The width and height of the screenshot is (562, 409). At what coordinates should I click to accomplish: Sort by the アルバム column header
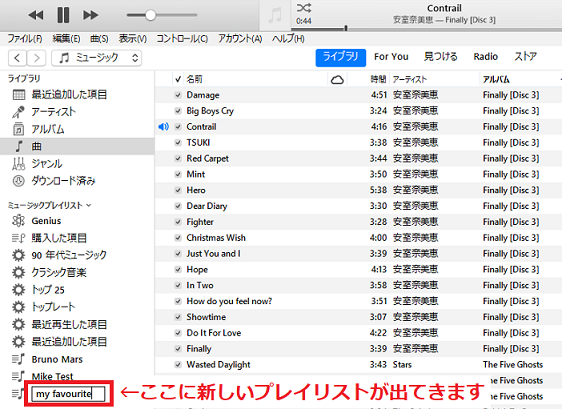[496, 79]
